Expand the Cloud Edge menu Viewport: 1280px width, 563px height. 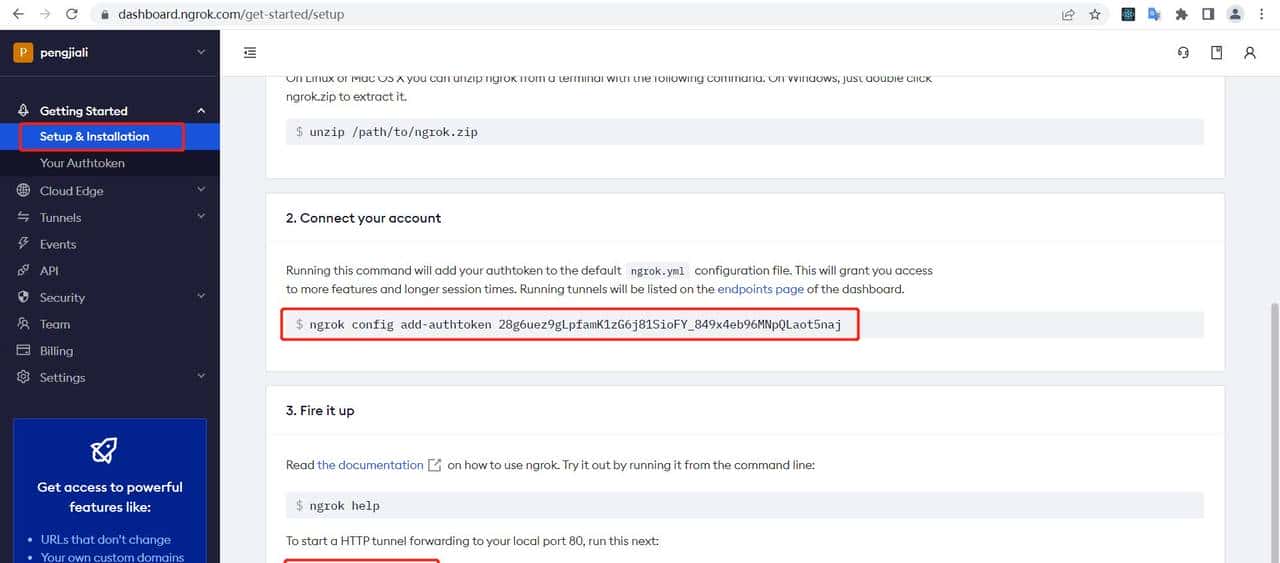click(x=201, y=190)
